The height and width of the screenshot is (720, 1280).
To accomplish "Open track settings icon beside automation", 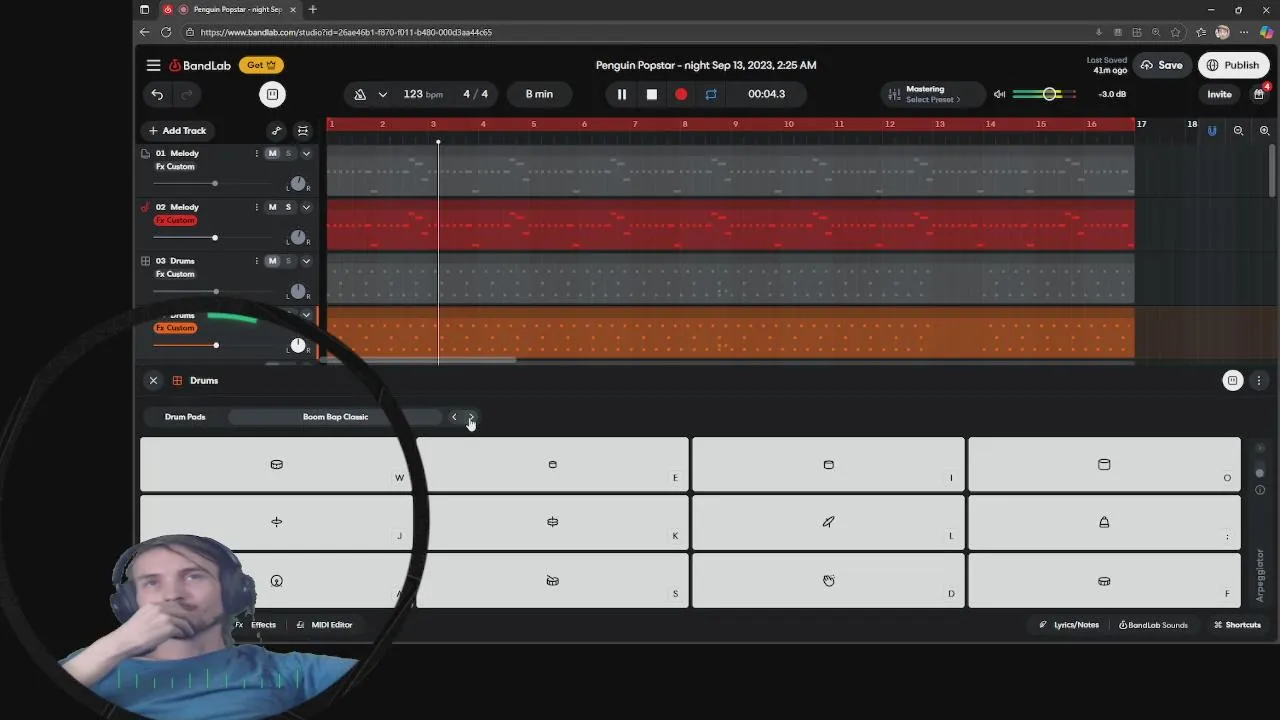I will click(x=303, y=130).
